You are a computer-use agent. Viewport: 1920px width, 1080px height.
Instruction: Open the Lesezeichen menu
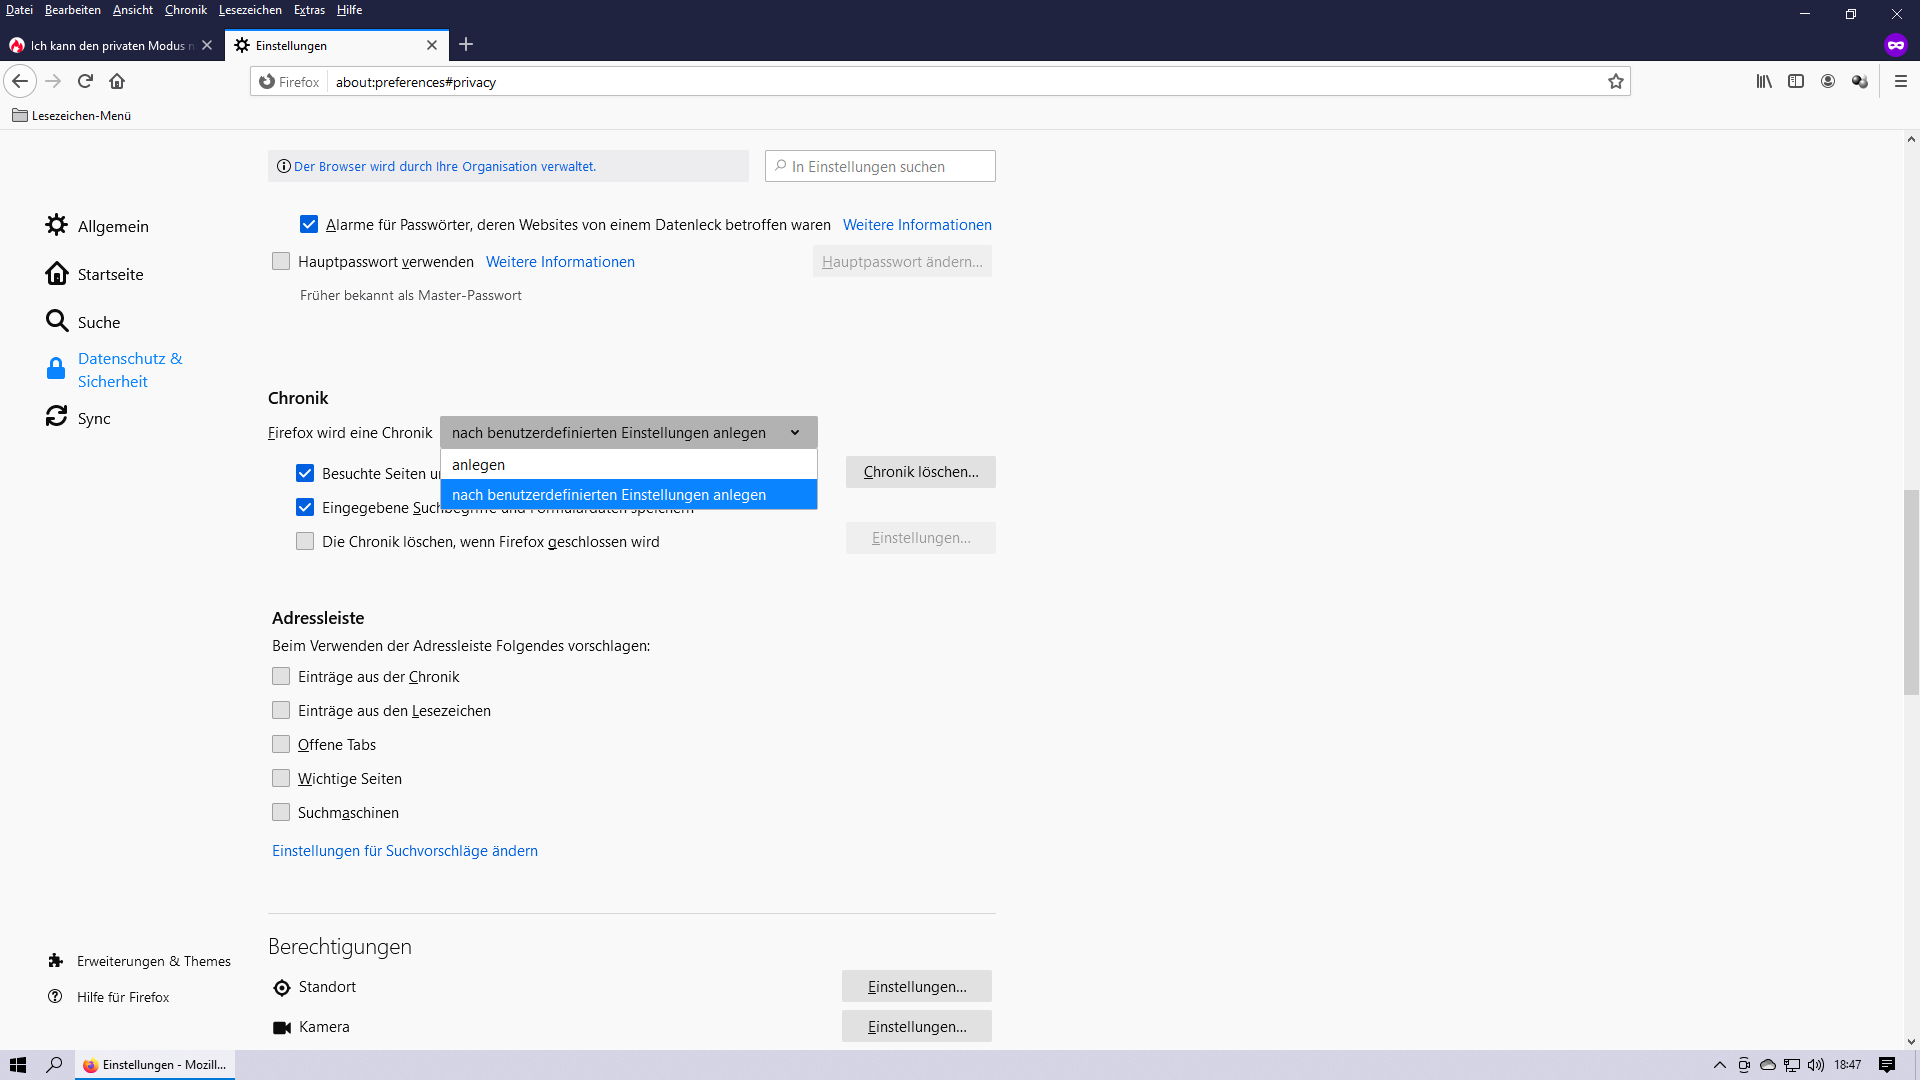click(250, 10)
